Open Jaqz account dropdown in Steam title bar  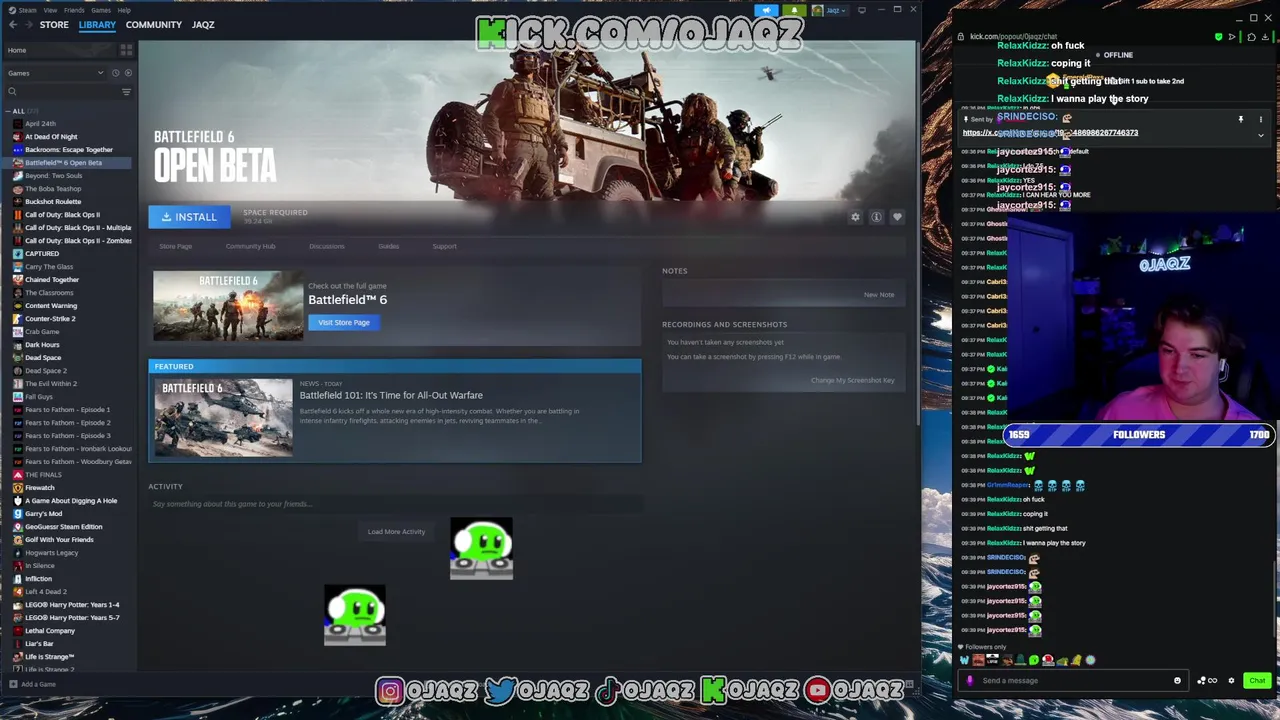832,10
